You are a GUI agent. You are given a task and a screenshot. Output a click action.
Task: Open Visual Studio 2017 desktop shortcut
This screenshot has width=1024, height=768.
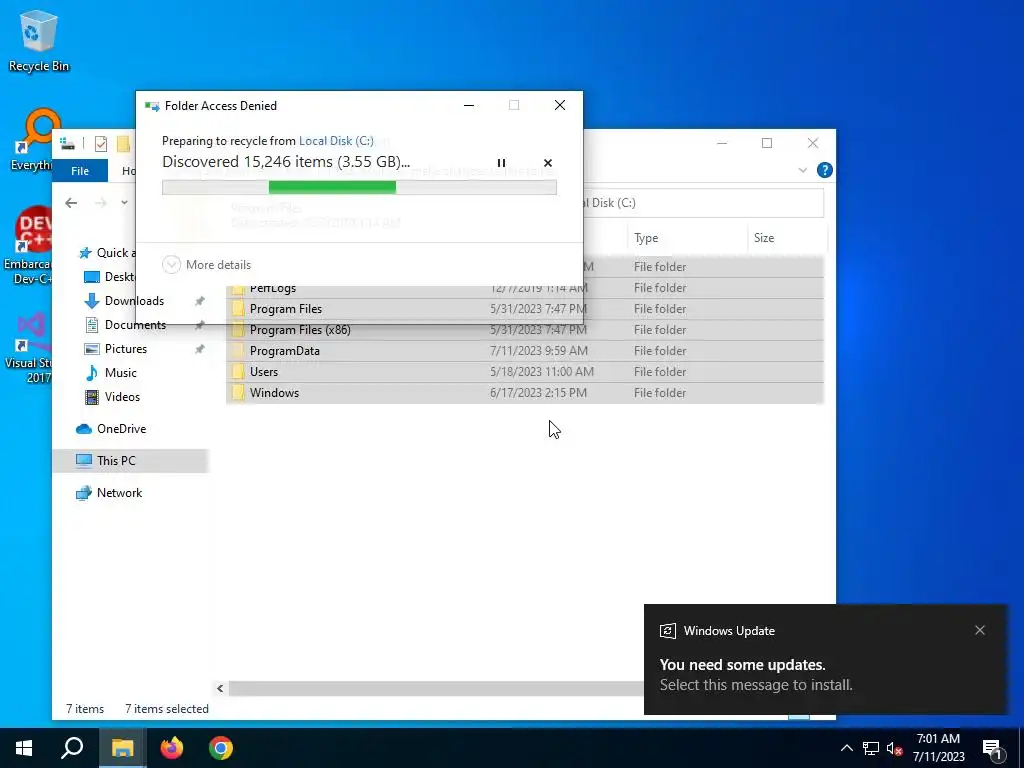(28, 348)
